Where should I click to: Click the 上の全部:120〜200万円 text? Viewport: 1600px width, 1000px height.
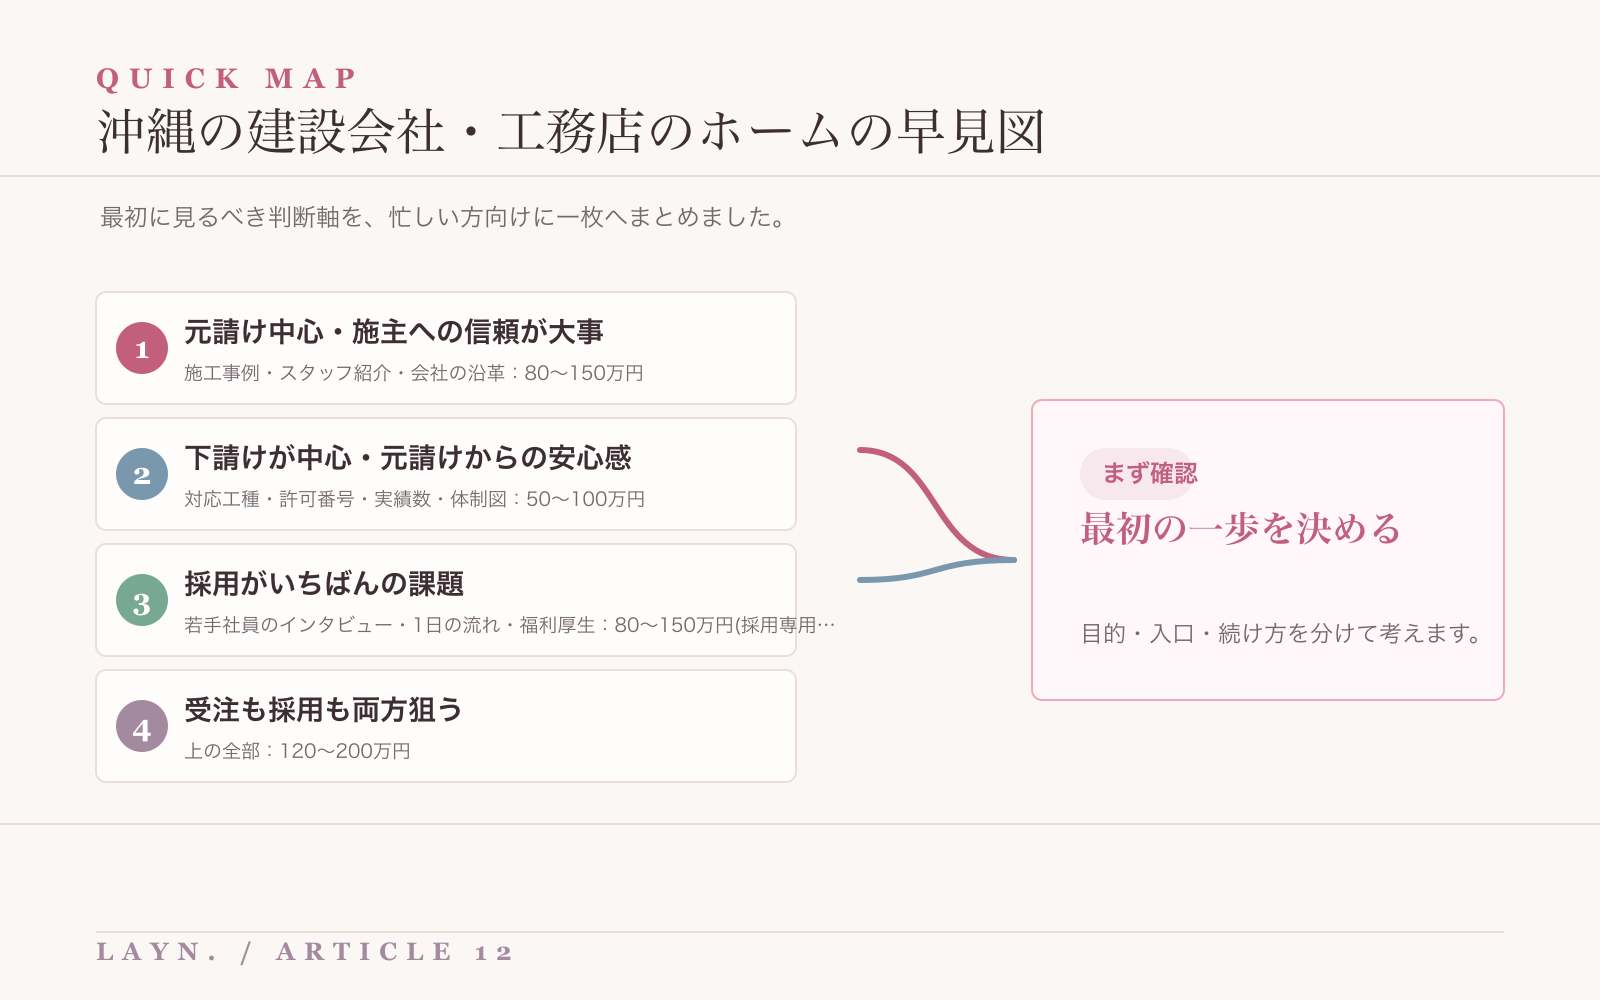pyautogui.click(x=298, y=751)
